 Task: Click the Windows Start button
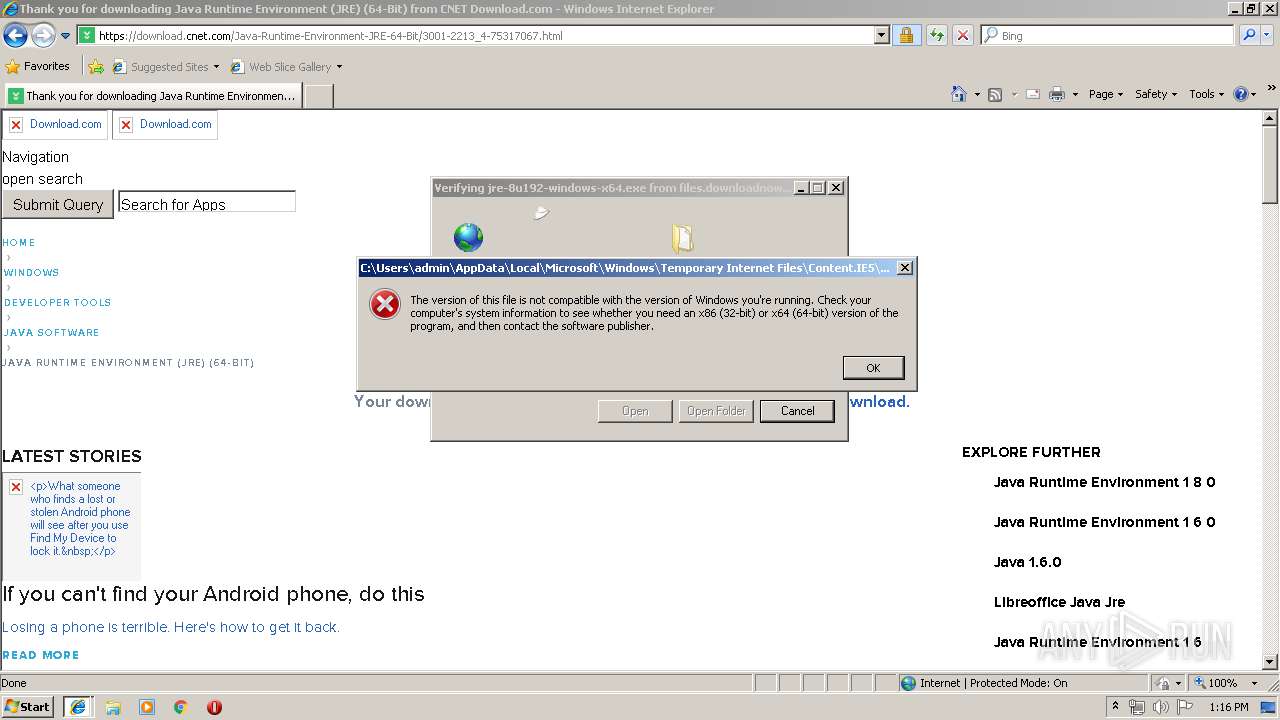tap(27, 707)
